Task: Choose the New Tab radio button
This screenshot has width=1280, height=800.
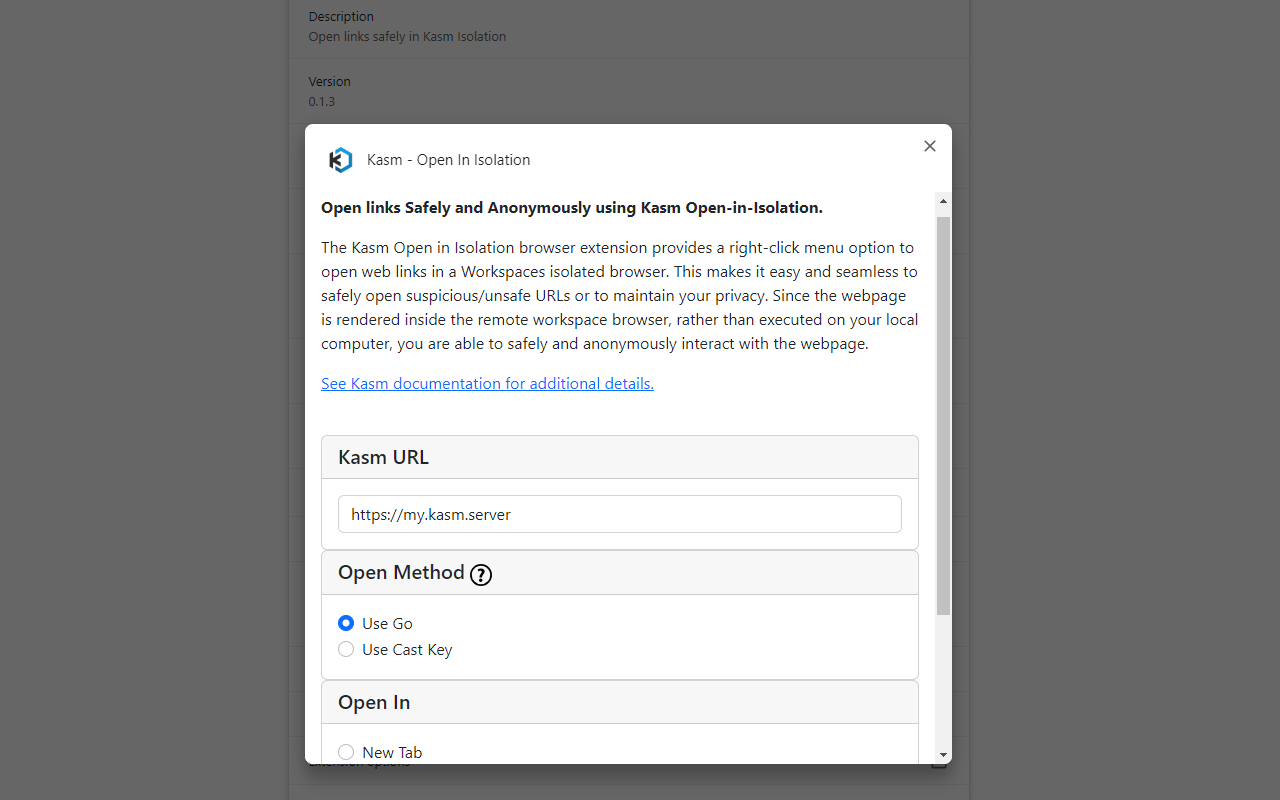Action: tap(346, 752)
